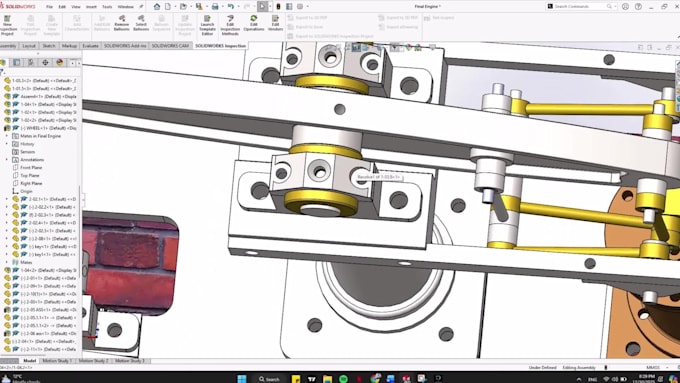Click the New document icon
The image size is (680, 383).
168,7
